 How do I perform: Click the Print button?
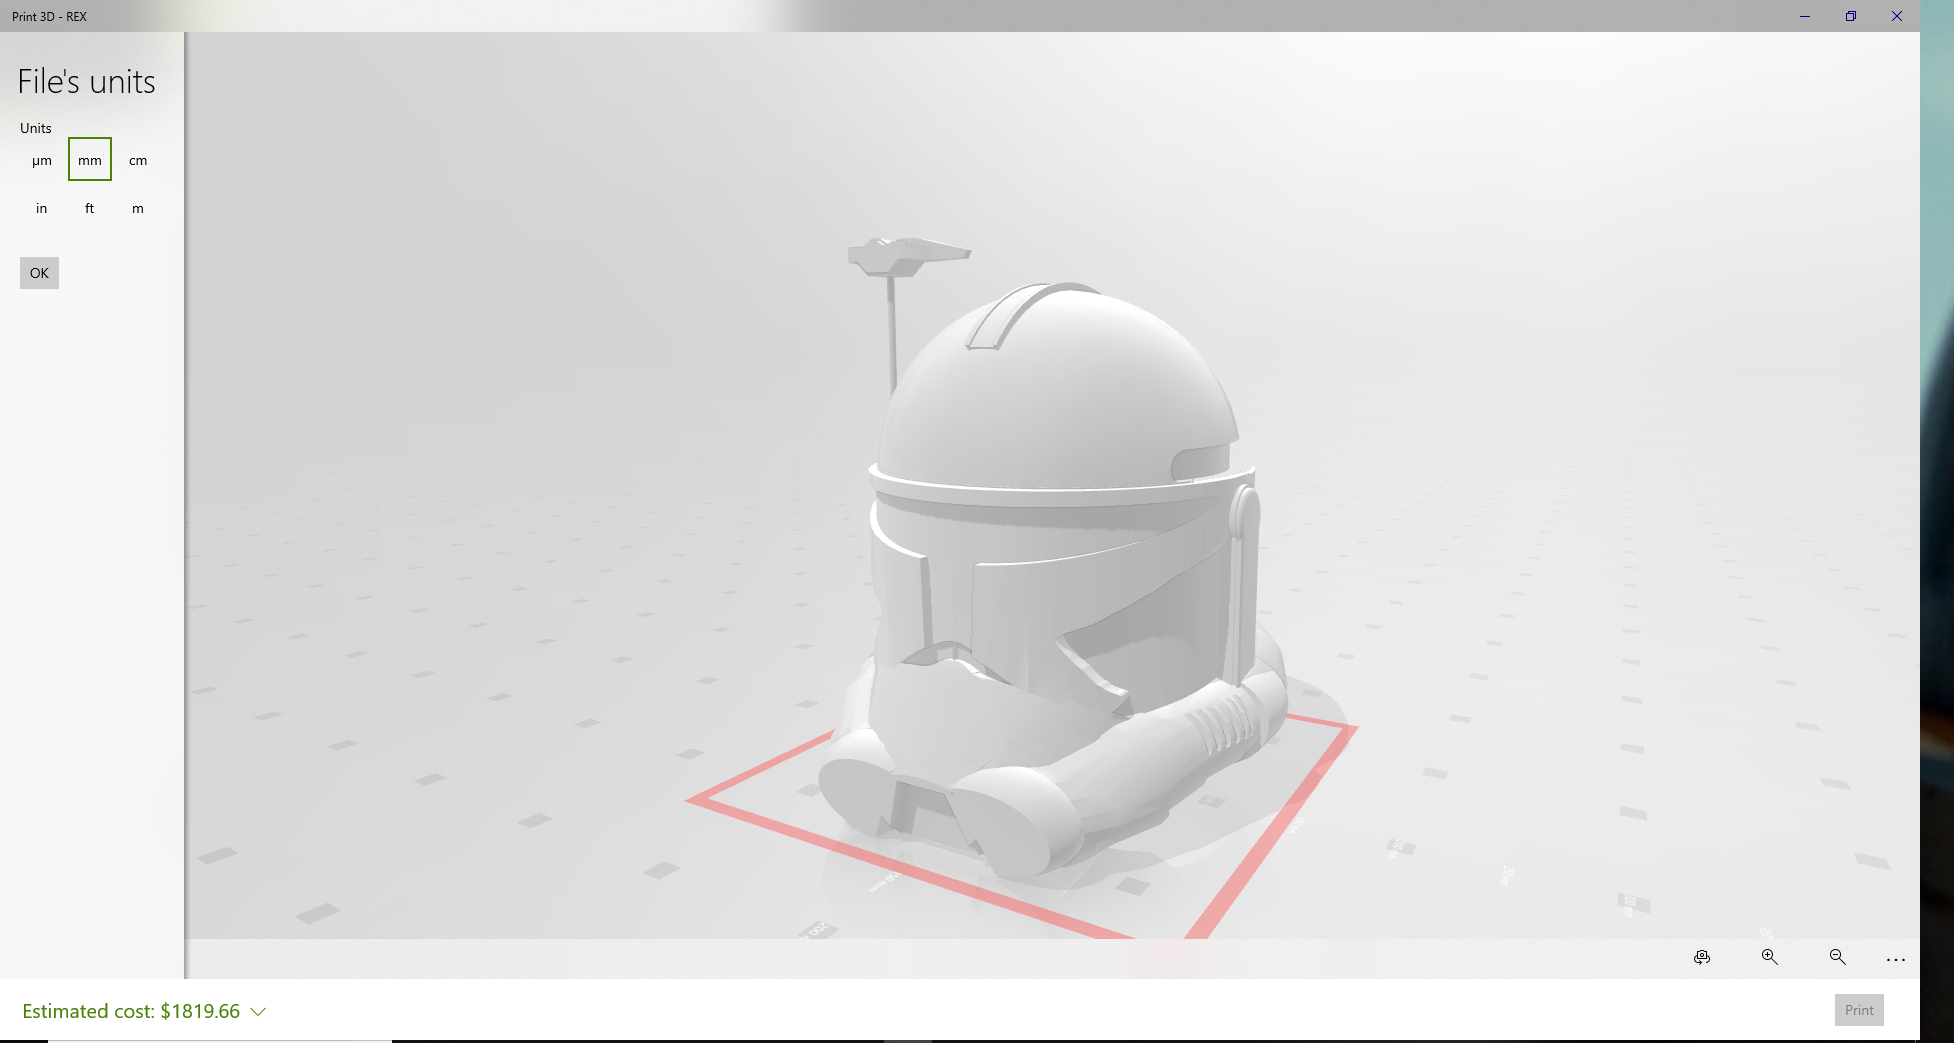(x=1859, y=1010)
